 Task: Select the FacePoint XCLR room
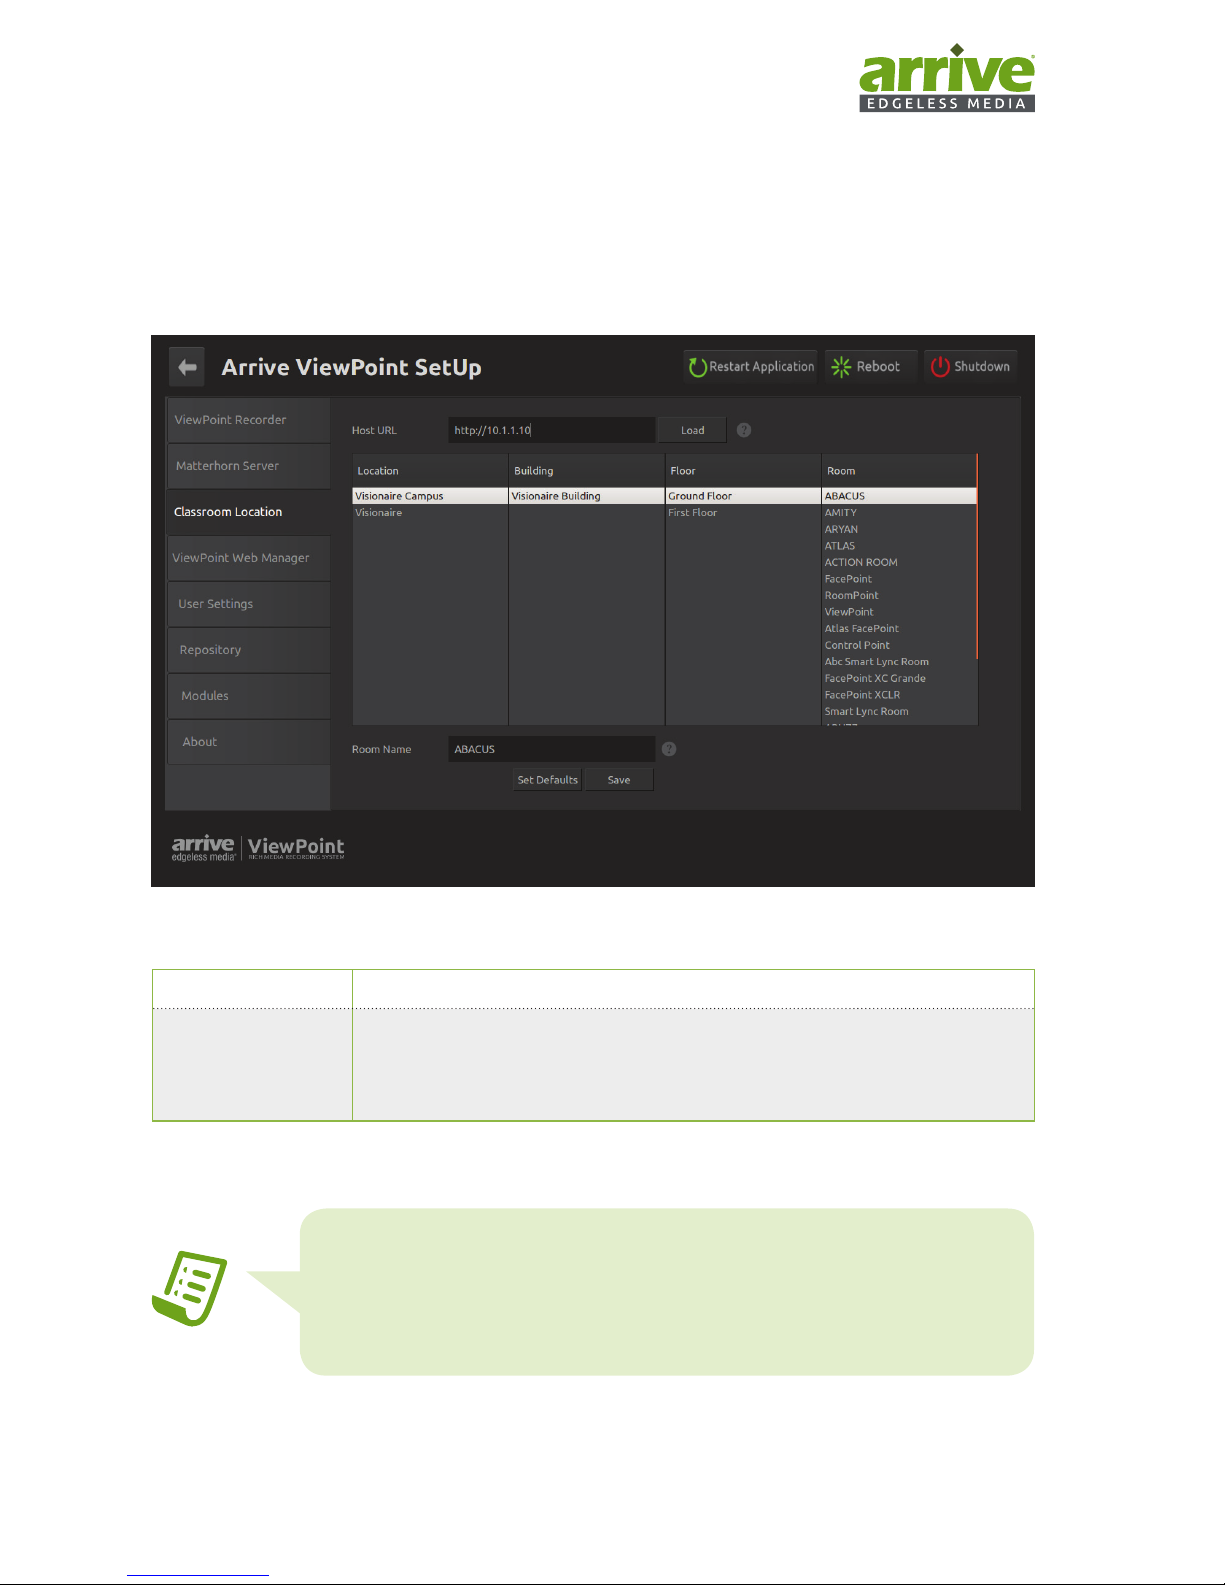pyautogui.click(x=898, y=695)
